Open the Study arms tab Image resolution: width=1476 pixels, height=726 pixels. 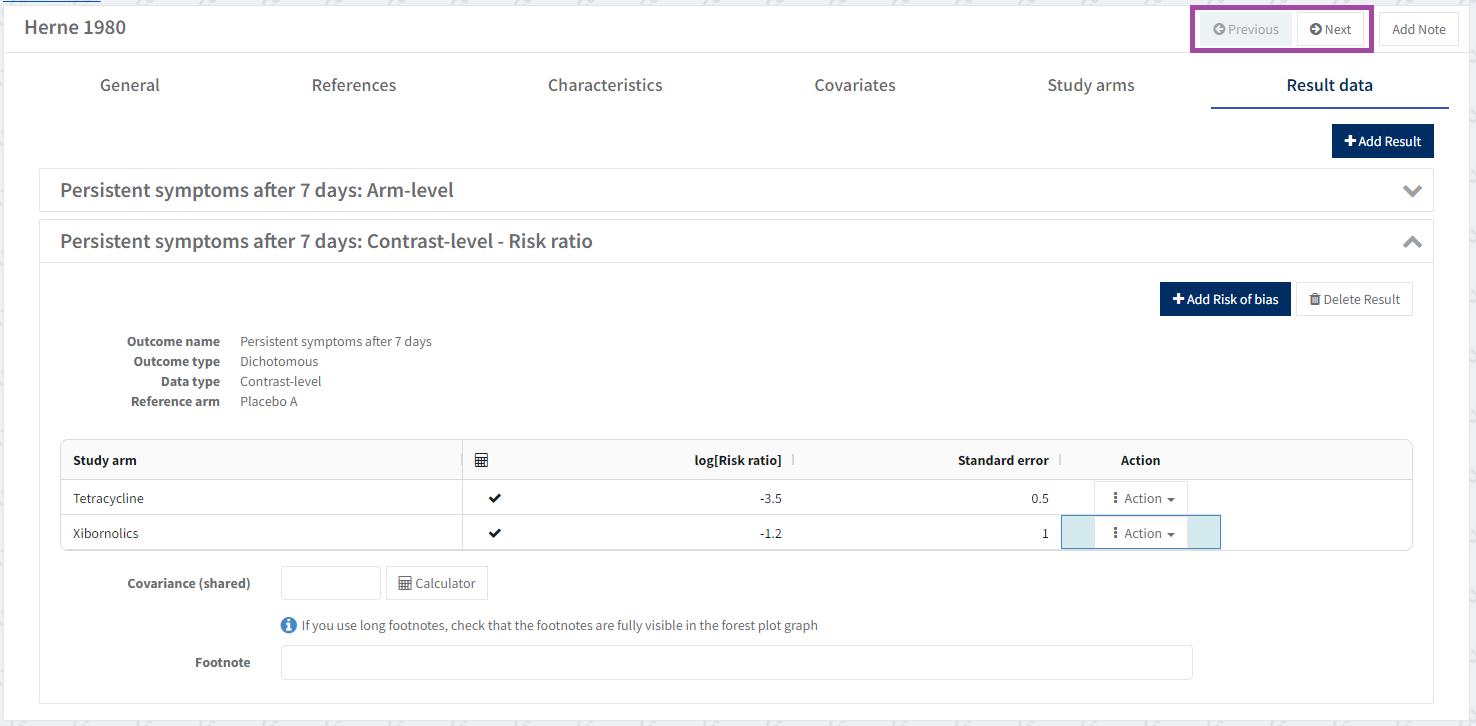pyautogui.click(x=1090, y=85)
